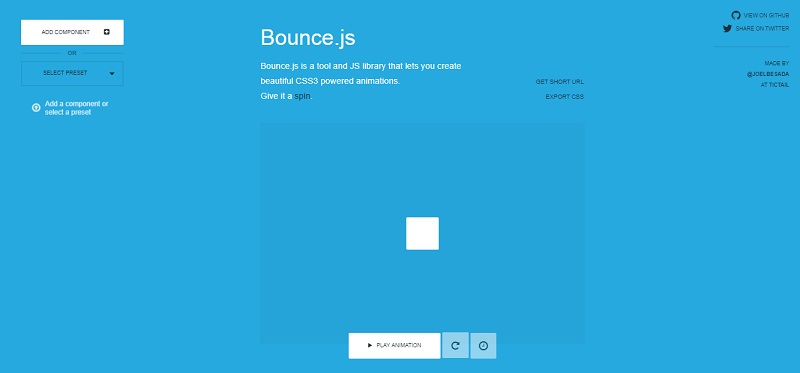Click the loop animation refresh icon
The width and height of the screenshot is (800, 373).
pos(456,345)
